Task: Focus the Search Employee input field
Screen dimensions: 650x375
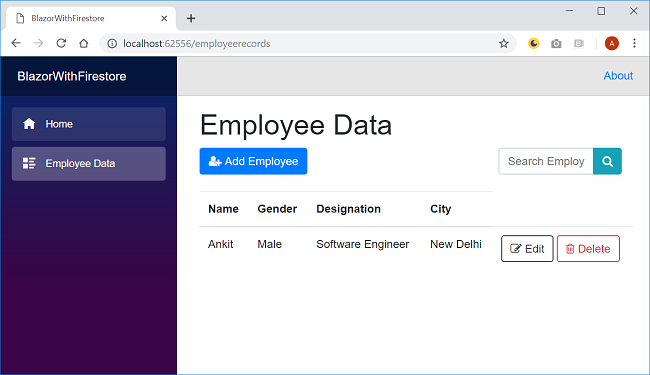Action: [546, 161]
